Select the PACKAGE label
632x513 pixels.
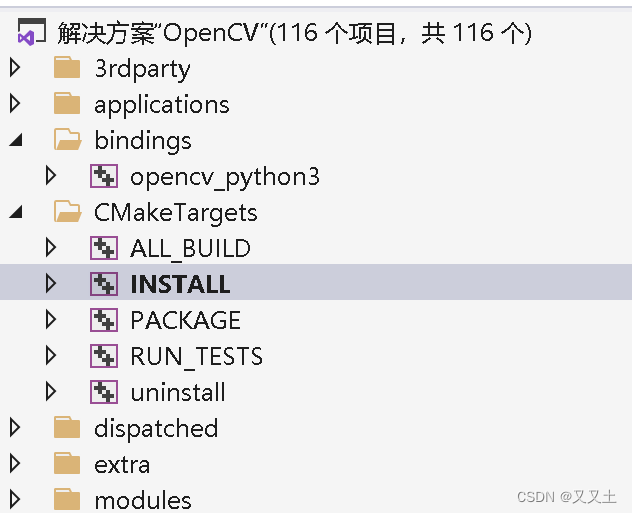[185, 320]
